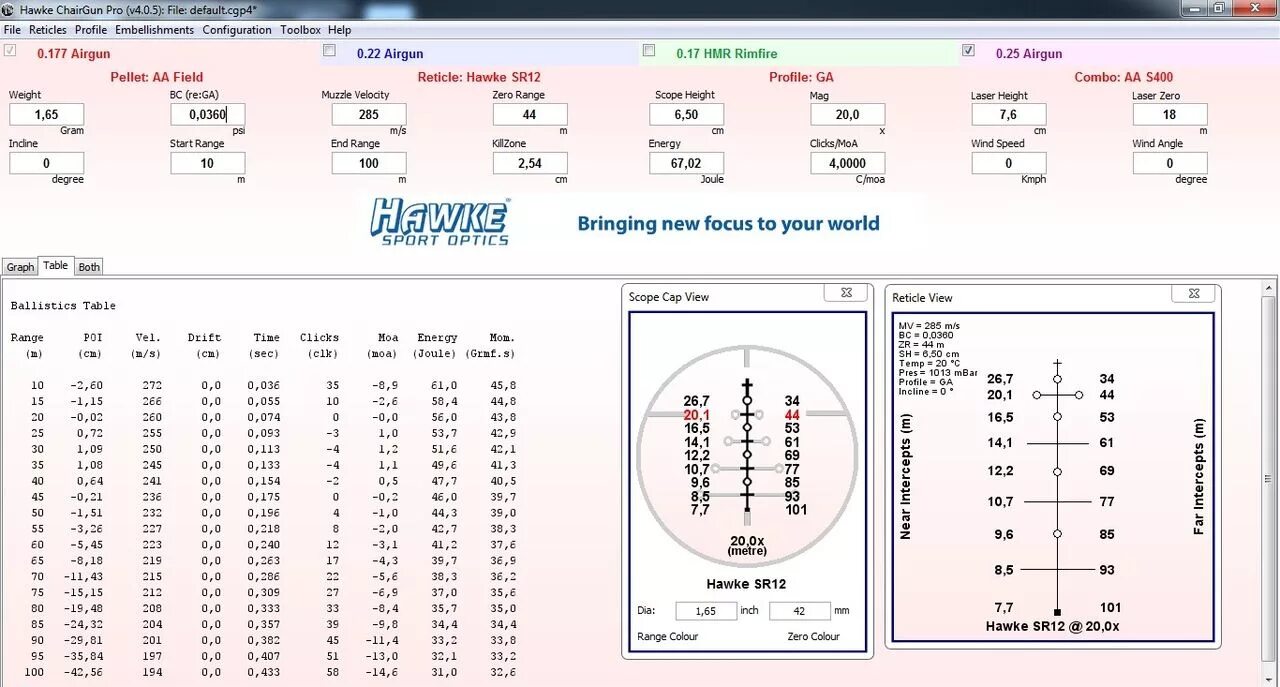Open the Configuration menu
This screenshot has height=687, width=1280.
click(237, 30)
